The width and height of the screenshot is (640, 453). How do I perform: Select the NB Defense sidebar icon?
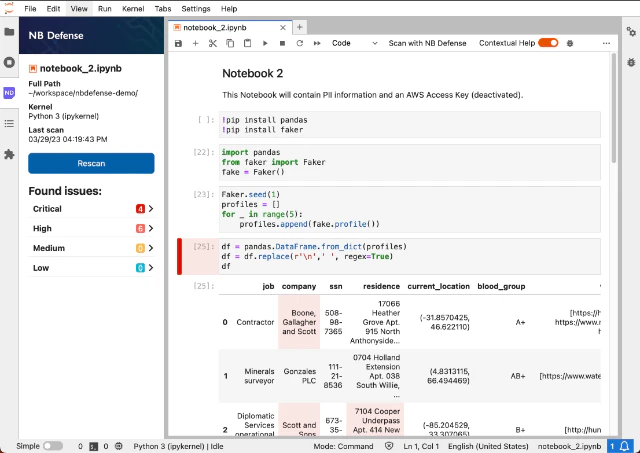[9, 93]
